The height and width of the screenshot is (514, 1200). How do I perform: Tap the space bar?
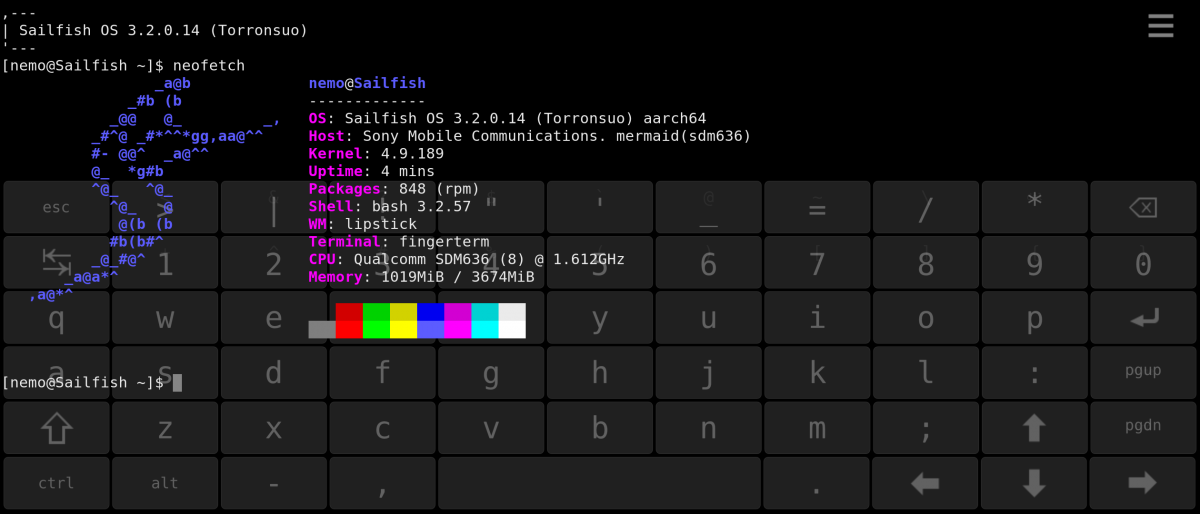tap(600, 483)
